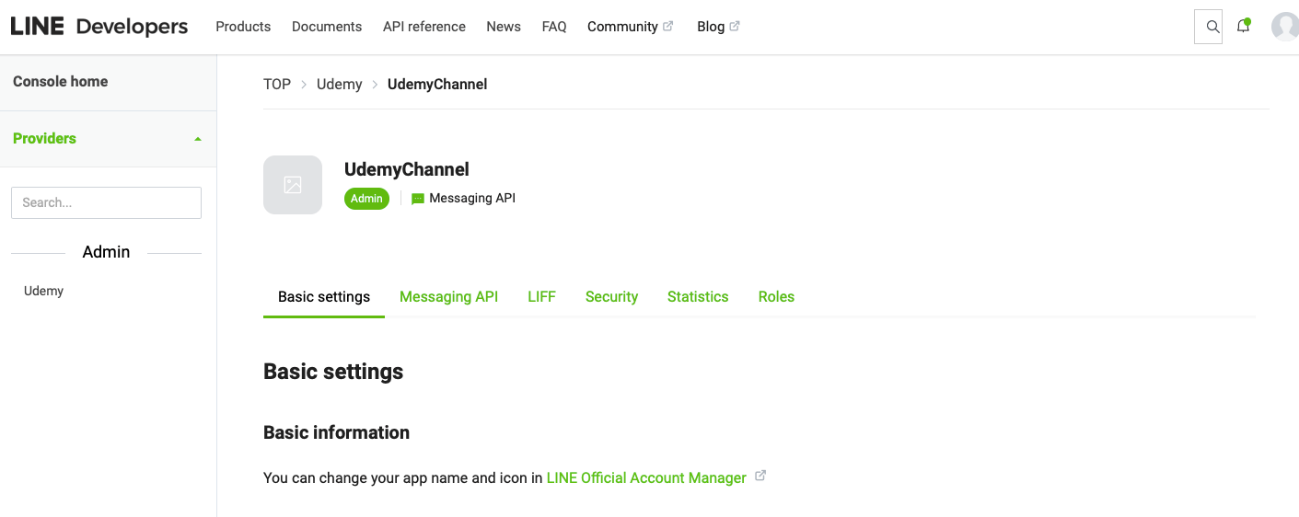Click the Admin sidebar group label
Screen dimensions: 1299x517
coord(106,252)
